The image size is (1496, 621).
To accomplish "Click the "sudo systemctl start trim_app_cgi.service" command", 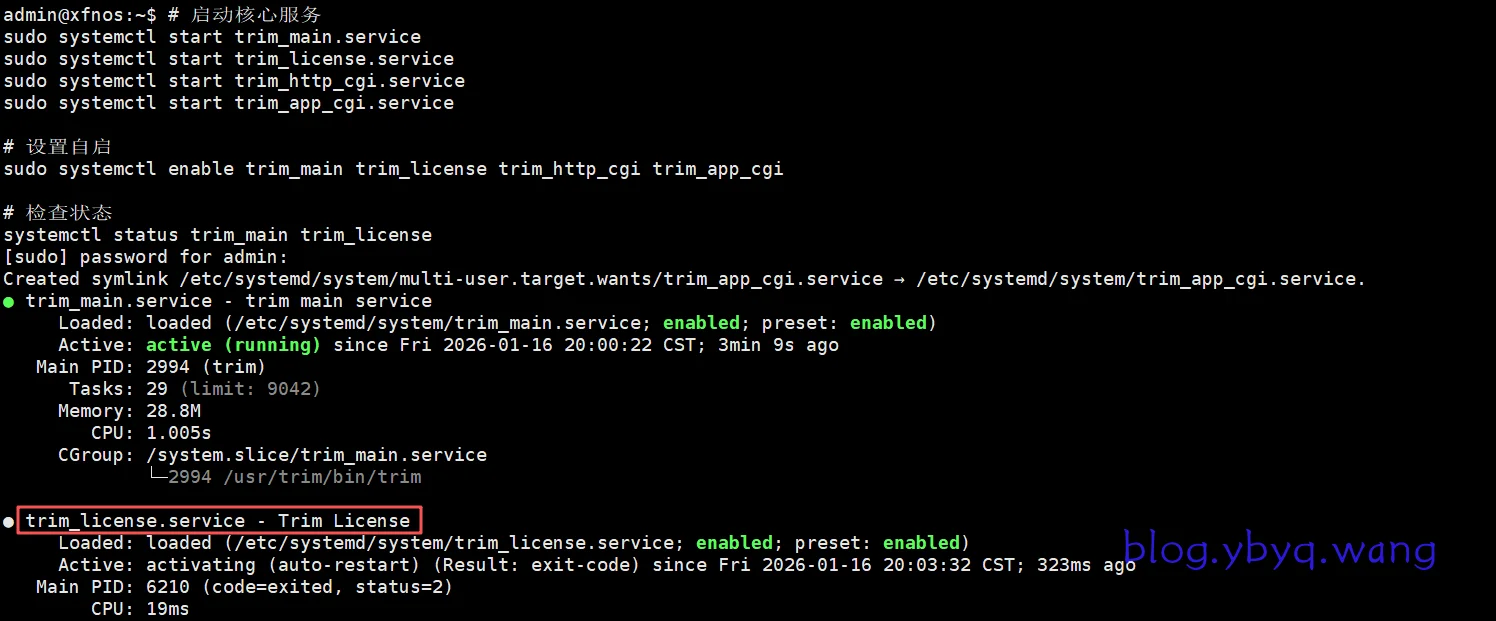I will (x=228, y=103).
